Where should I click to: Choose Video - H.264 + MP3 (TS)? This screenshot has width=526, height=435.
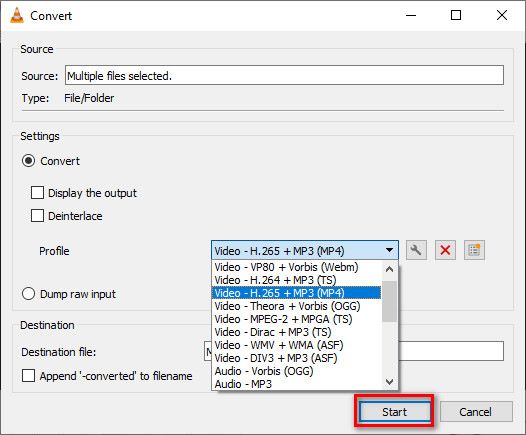tap(297, 280)
